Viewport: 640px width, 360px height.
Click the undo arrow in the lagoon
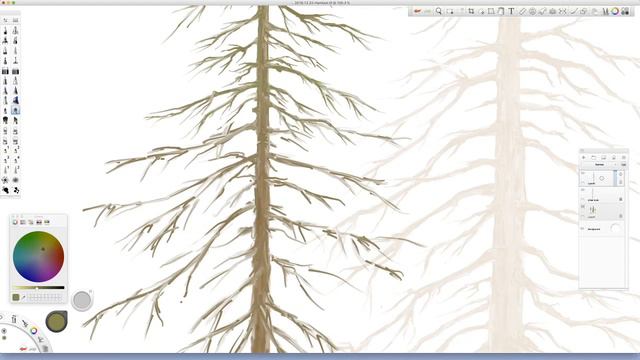tap(24, 349)
